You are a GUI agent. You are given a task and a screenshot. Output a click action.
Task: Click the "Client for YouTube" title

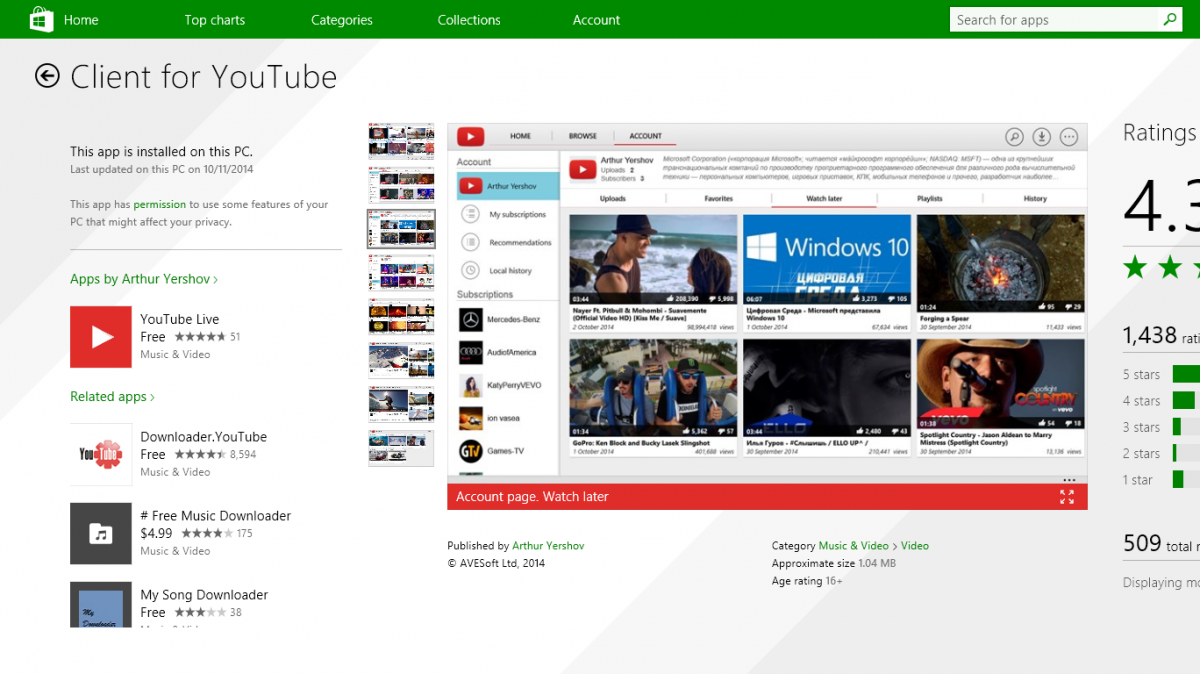[x=204, y=77]
